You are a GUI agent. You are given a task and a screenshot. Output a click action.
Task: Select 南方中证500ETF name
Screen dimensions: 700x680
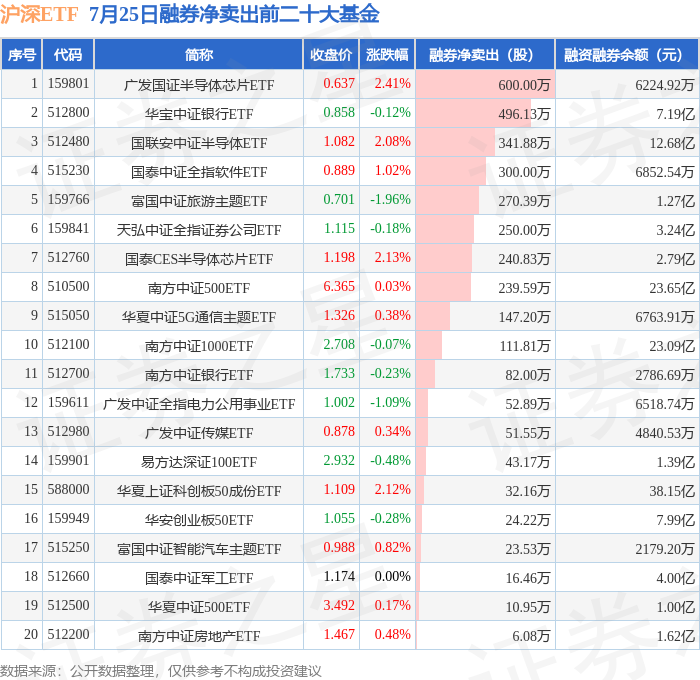point(199,288)
